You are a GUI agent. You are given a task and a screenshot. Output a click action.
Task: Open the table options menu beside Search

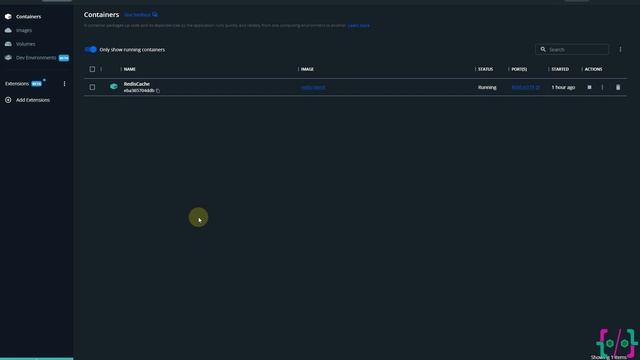(620, 49)
